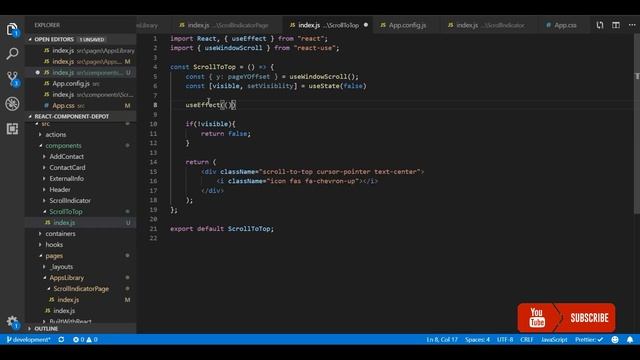Open index.js src\pages\AppsLibrary in Open Editors
Viewport: 640px width, 360px height.
[81, 50]
